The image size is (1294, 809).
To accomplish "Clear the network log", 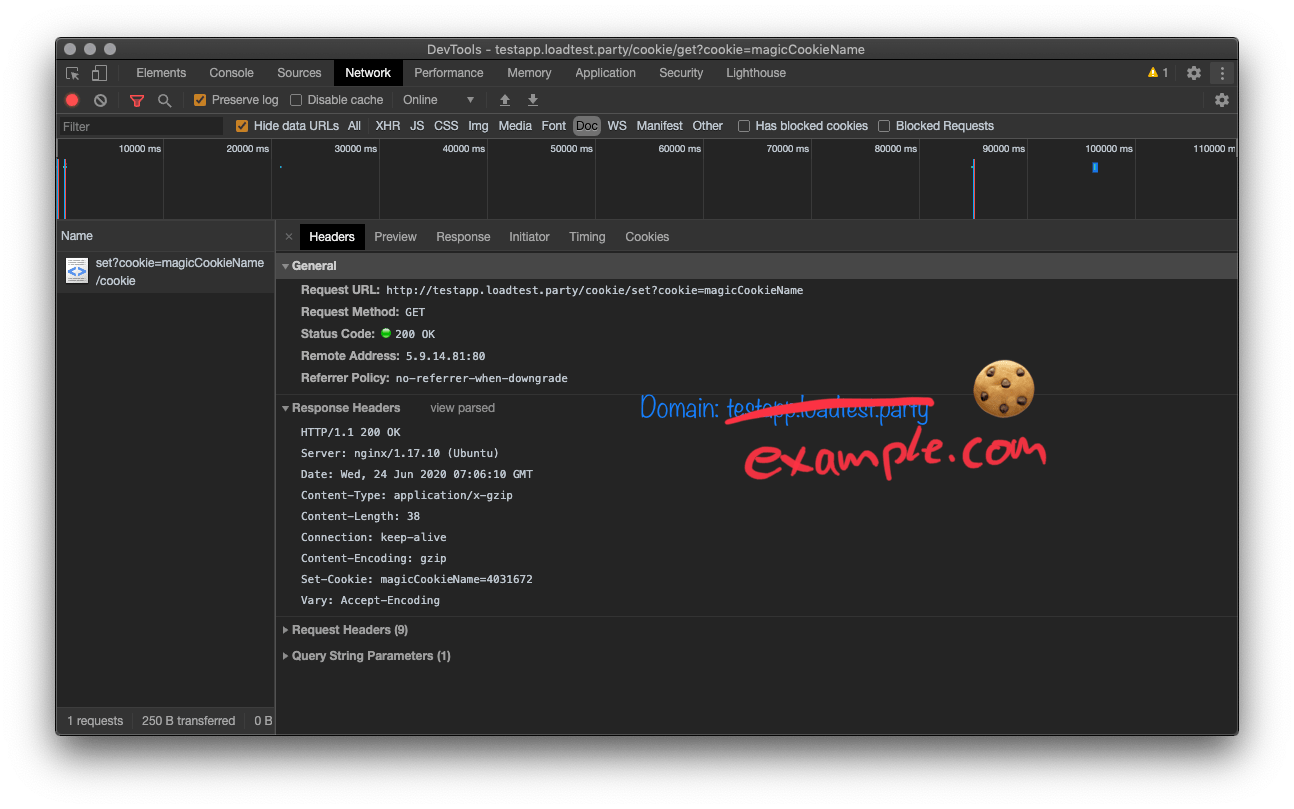I will (x=98, y=100).
